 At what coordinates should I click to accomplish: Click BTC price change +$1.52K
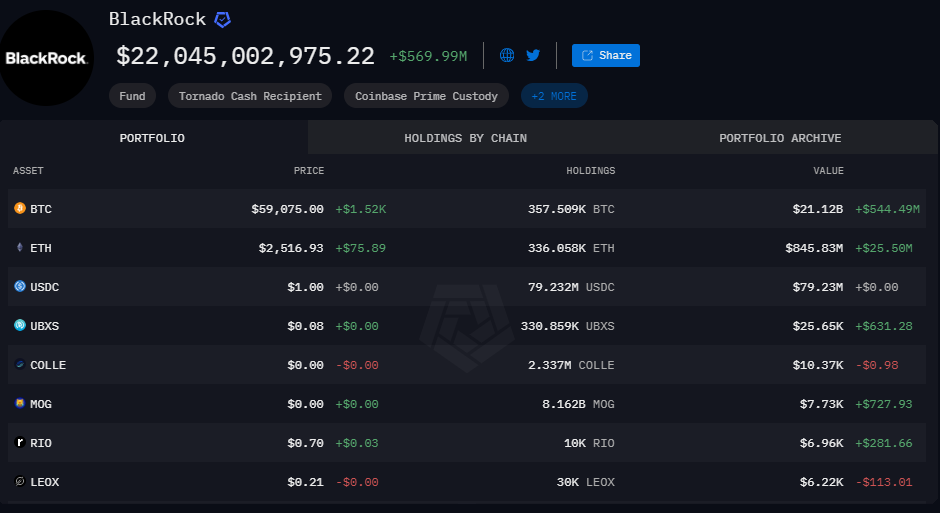coord(361,209)
